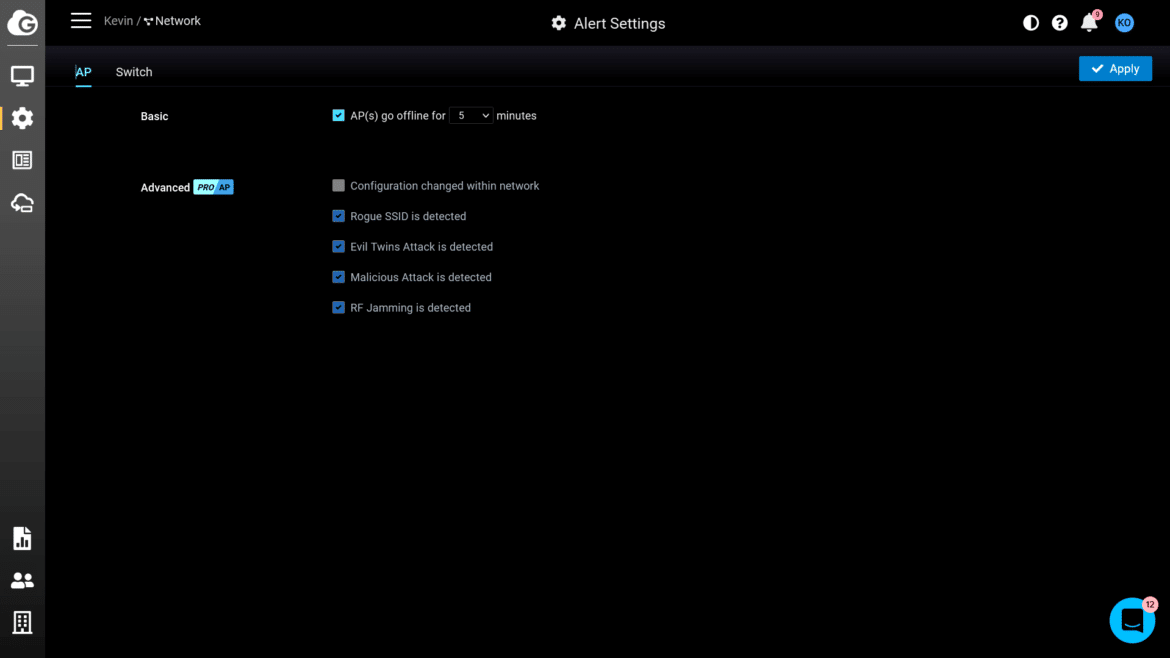The image size is (1170, 658).
Task: Uncheck Malicious Attack is detected
Action: [339, 278]
